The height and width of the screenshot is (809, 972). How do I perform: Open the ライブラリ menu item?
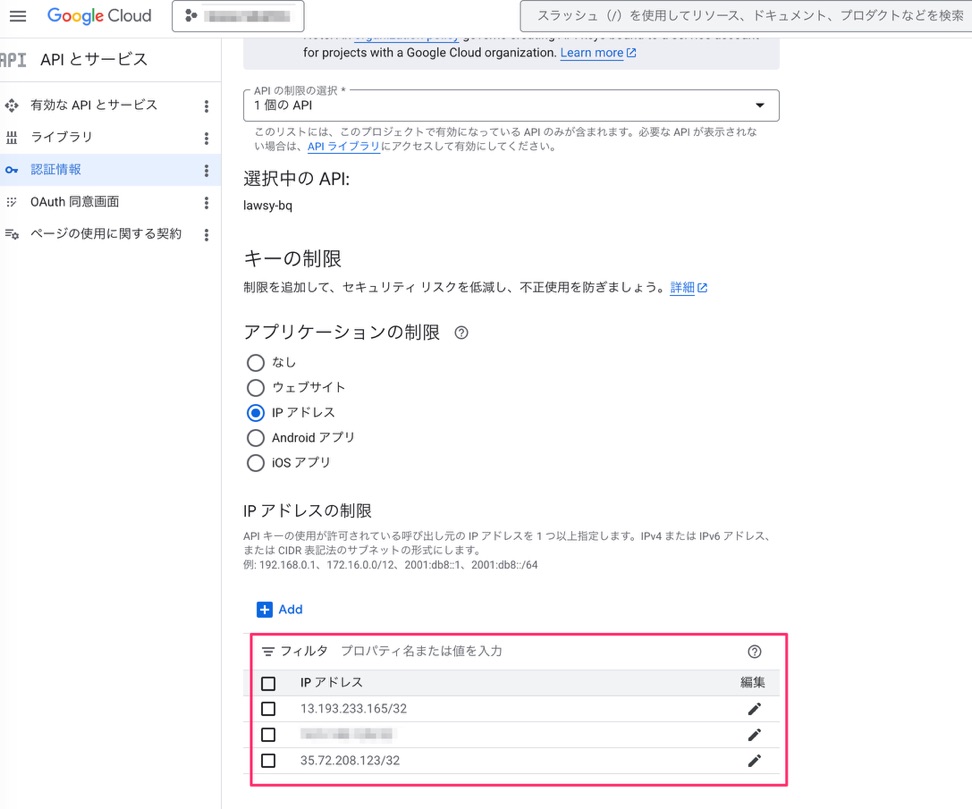61,137
